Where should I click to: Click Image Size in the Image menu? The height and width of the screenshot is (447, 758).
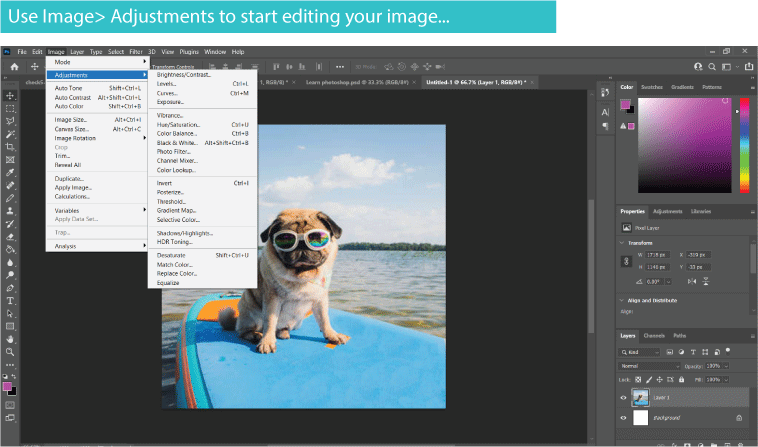pos(72,120)
